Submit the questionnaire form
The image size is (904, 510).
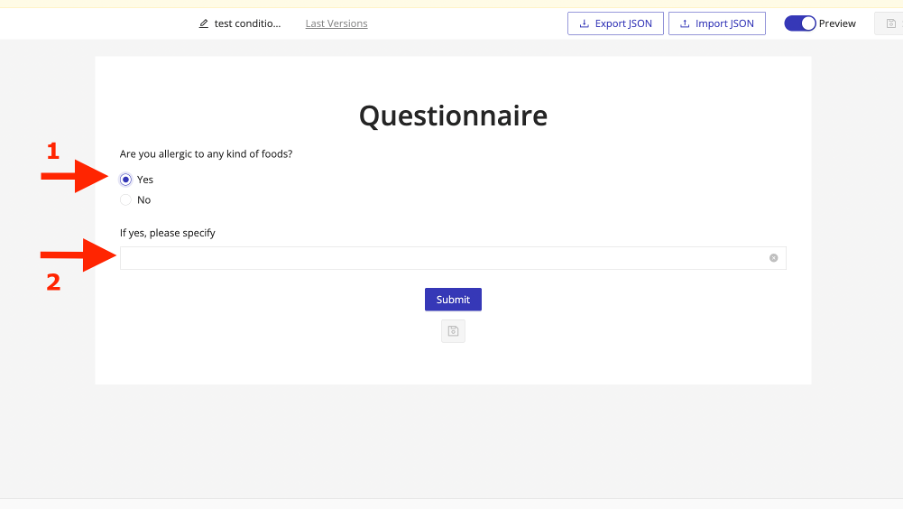pos(453,300)
